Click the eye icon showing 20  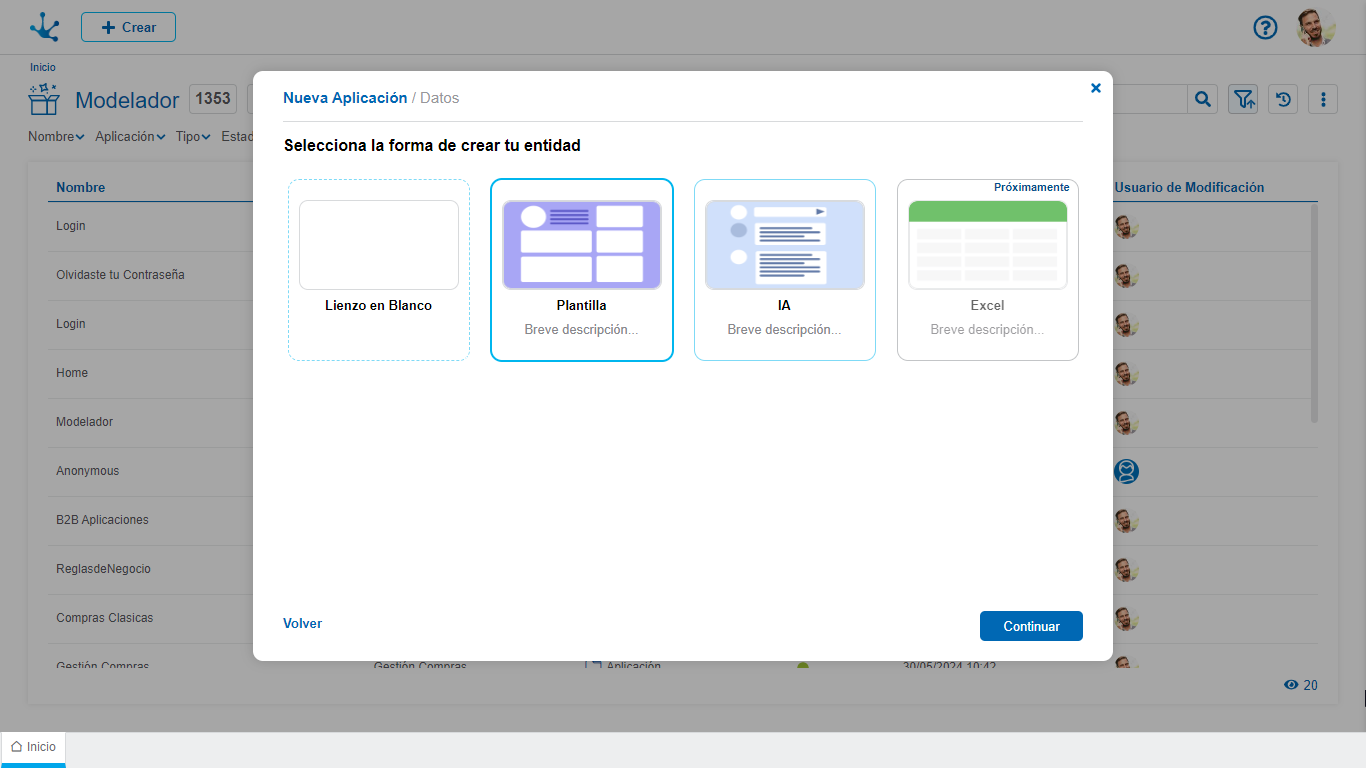(1291, 685)
